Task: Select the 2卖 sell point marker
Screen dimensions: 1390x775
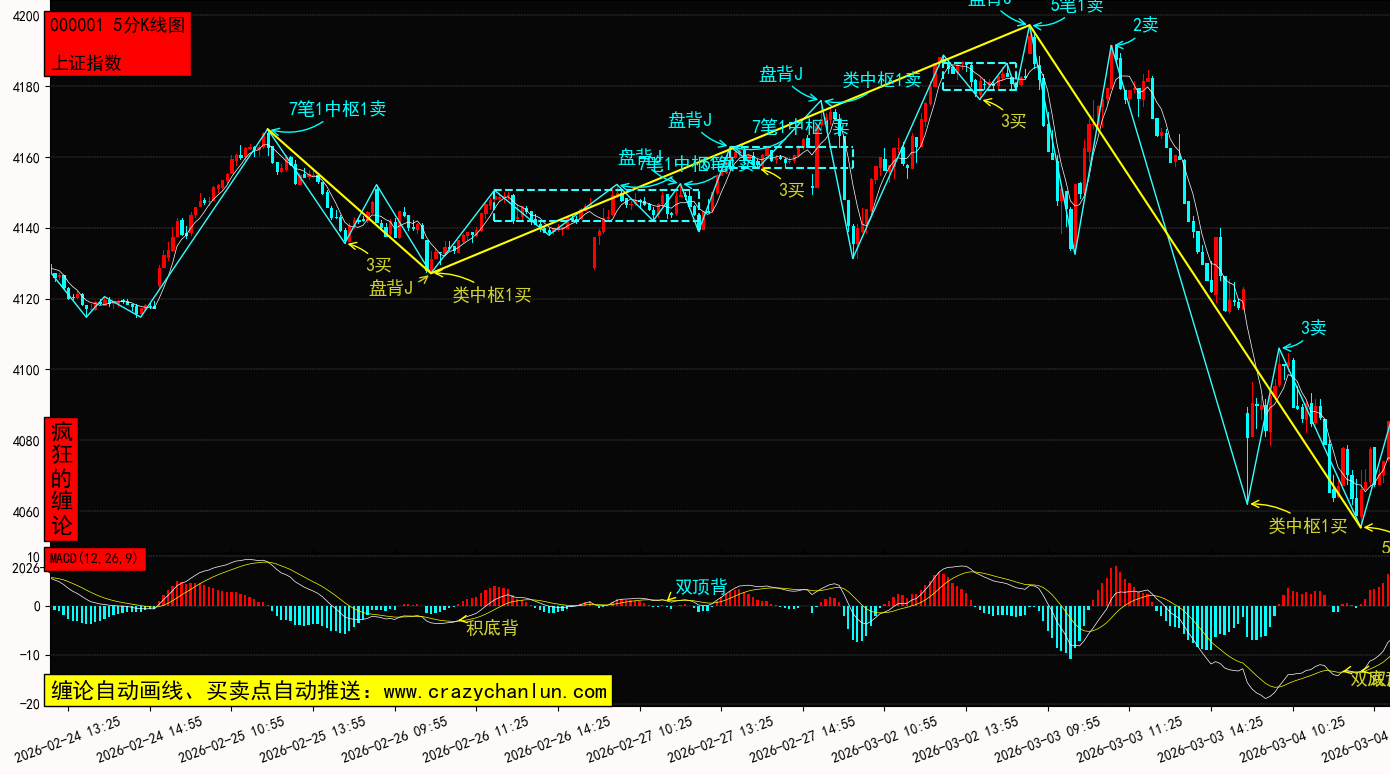Action: [1145, 26]
